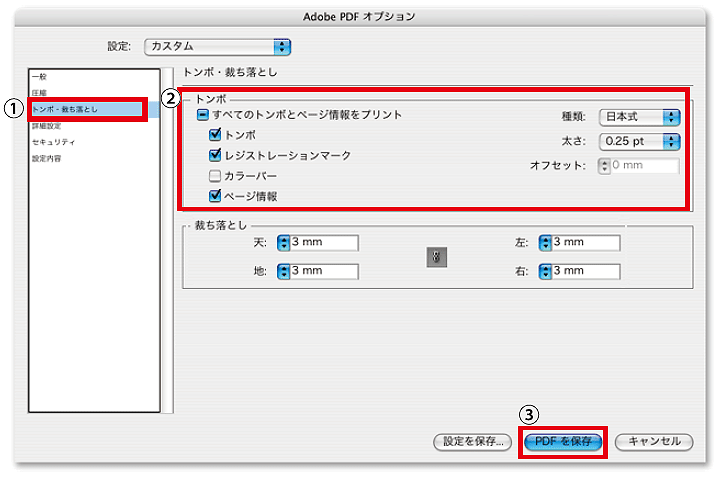
Task: Toggle すべてのトンボとページ情報をプリント checkbox
Action: coord(203,115)
